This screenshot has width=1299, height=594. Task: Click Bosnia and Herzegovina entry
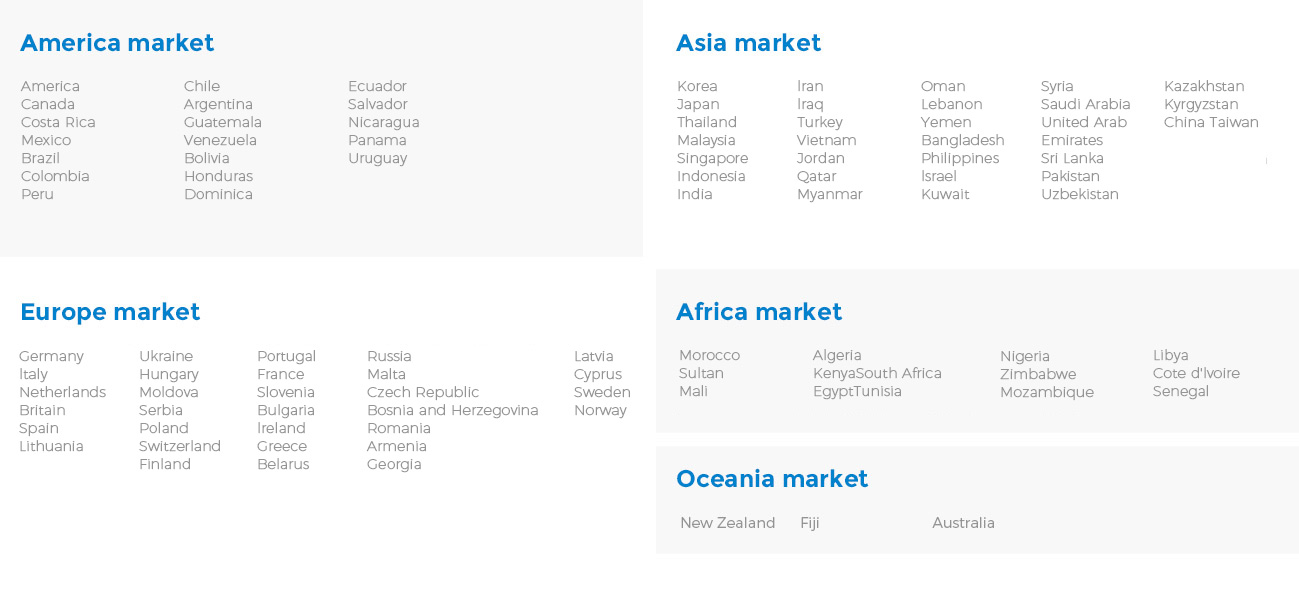[452, 410]
